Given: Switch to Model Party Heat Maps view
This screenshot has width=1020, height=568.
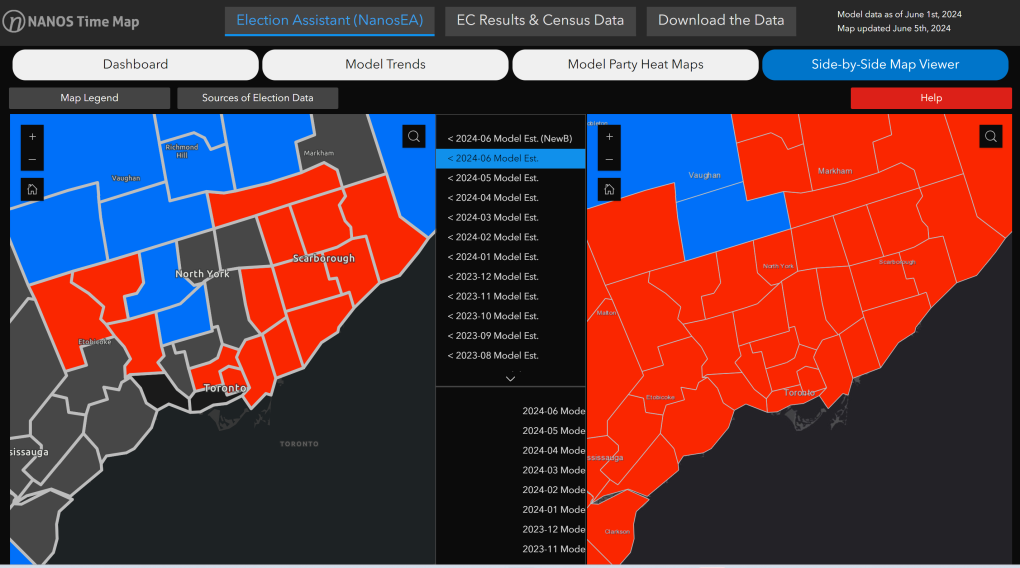Looking at the screenshot, I should click(636, 64).
